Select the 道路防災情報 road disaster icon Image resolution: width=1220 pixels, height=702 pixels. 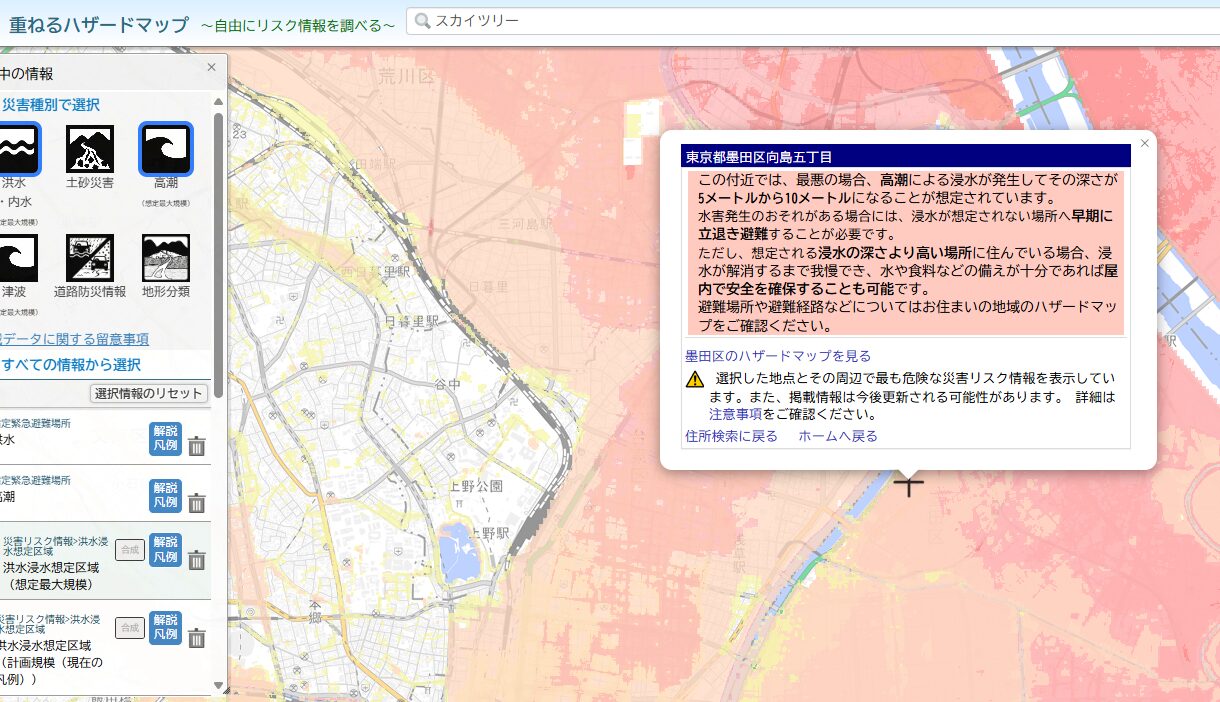point(90,258)
